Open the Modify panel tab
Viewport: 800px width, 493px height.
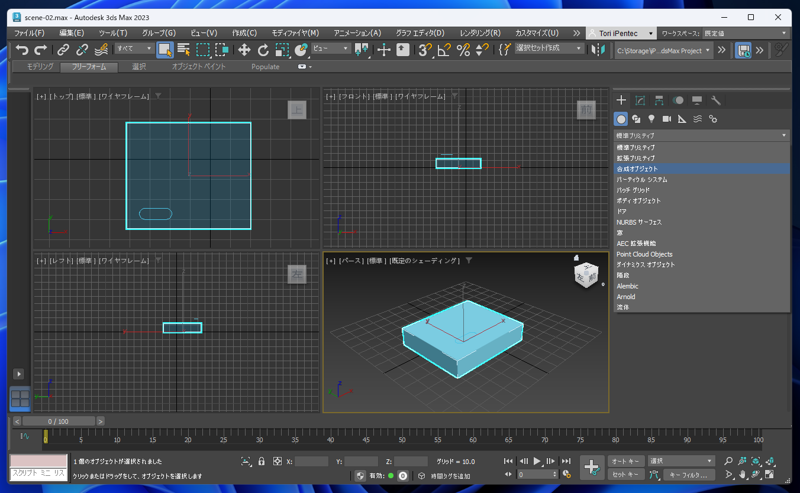(640, 100)
